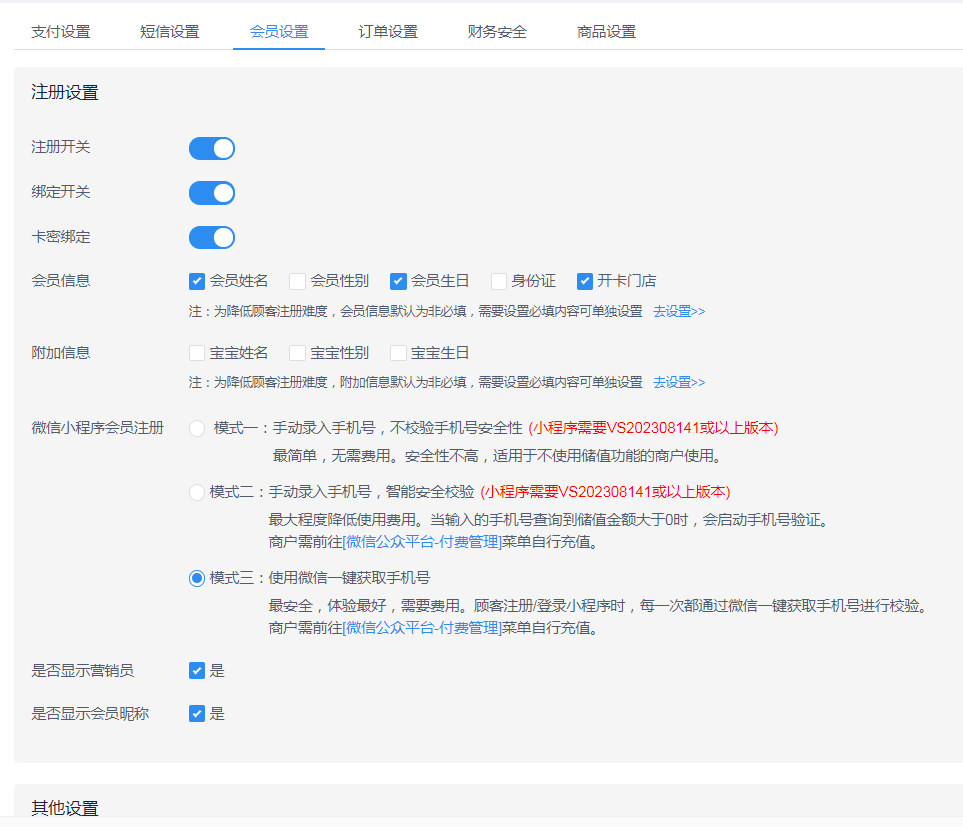Click the red version notice beside 模式一
The width and height of the screenshot is (963, 827).
pyautogui.click(x=653, y=428)
